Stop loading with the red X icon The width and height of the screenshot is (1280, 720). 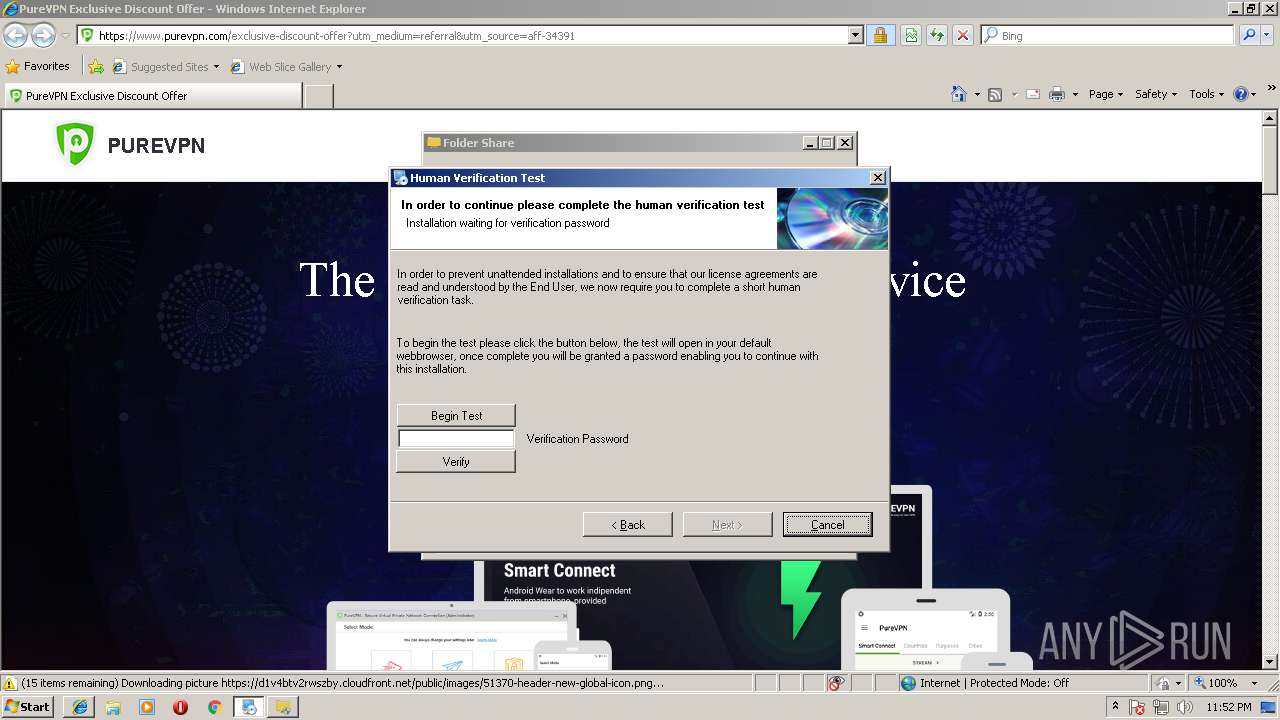coord(962,35)
